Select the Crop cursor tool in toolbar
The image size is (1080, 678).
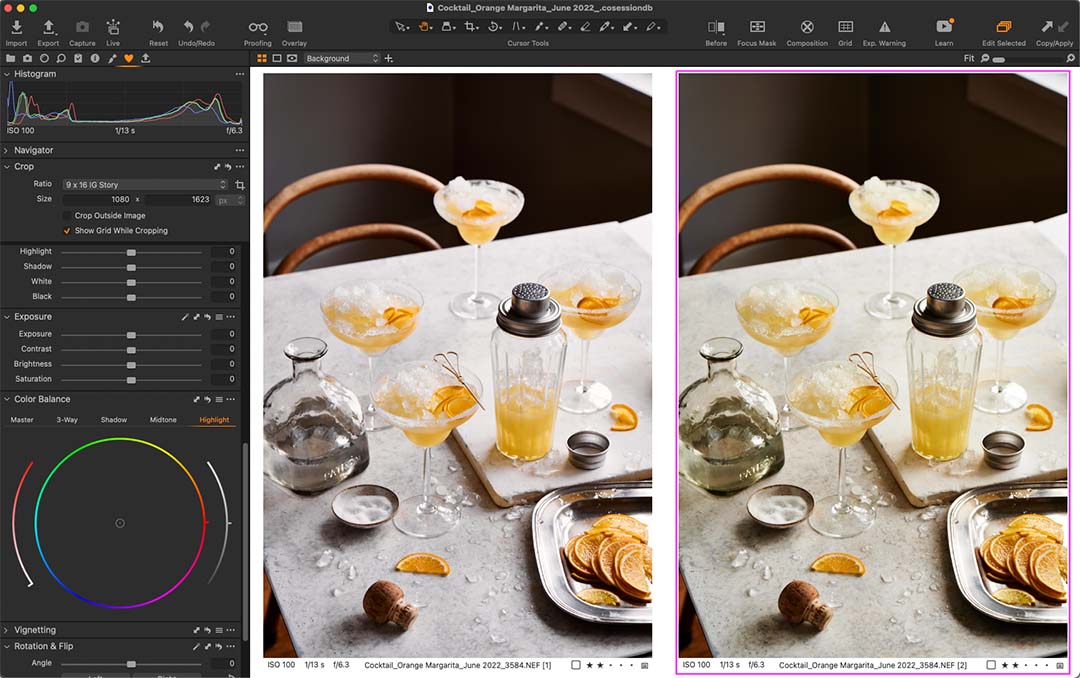pos(470,26)
